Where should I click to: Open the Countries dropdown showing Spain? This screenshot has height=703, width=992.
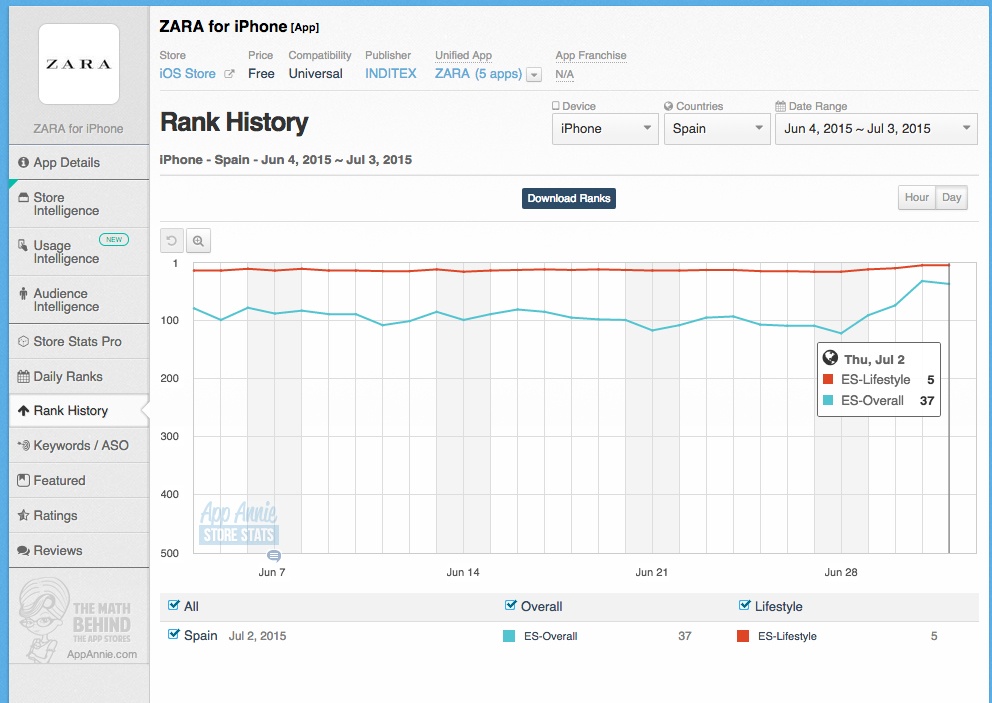click(717, 128)
